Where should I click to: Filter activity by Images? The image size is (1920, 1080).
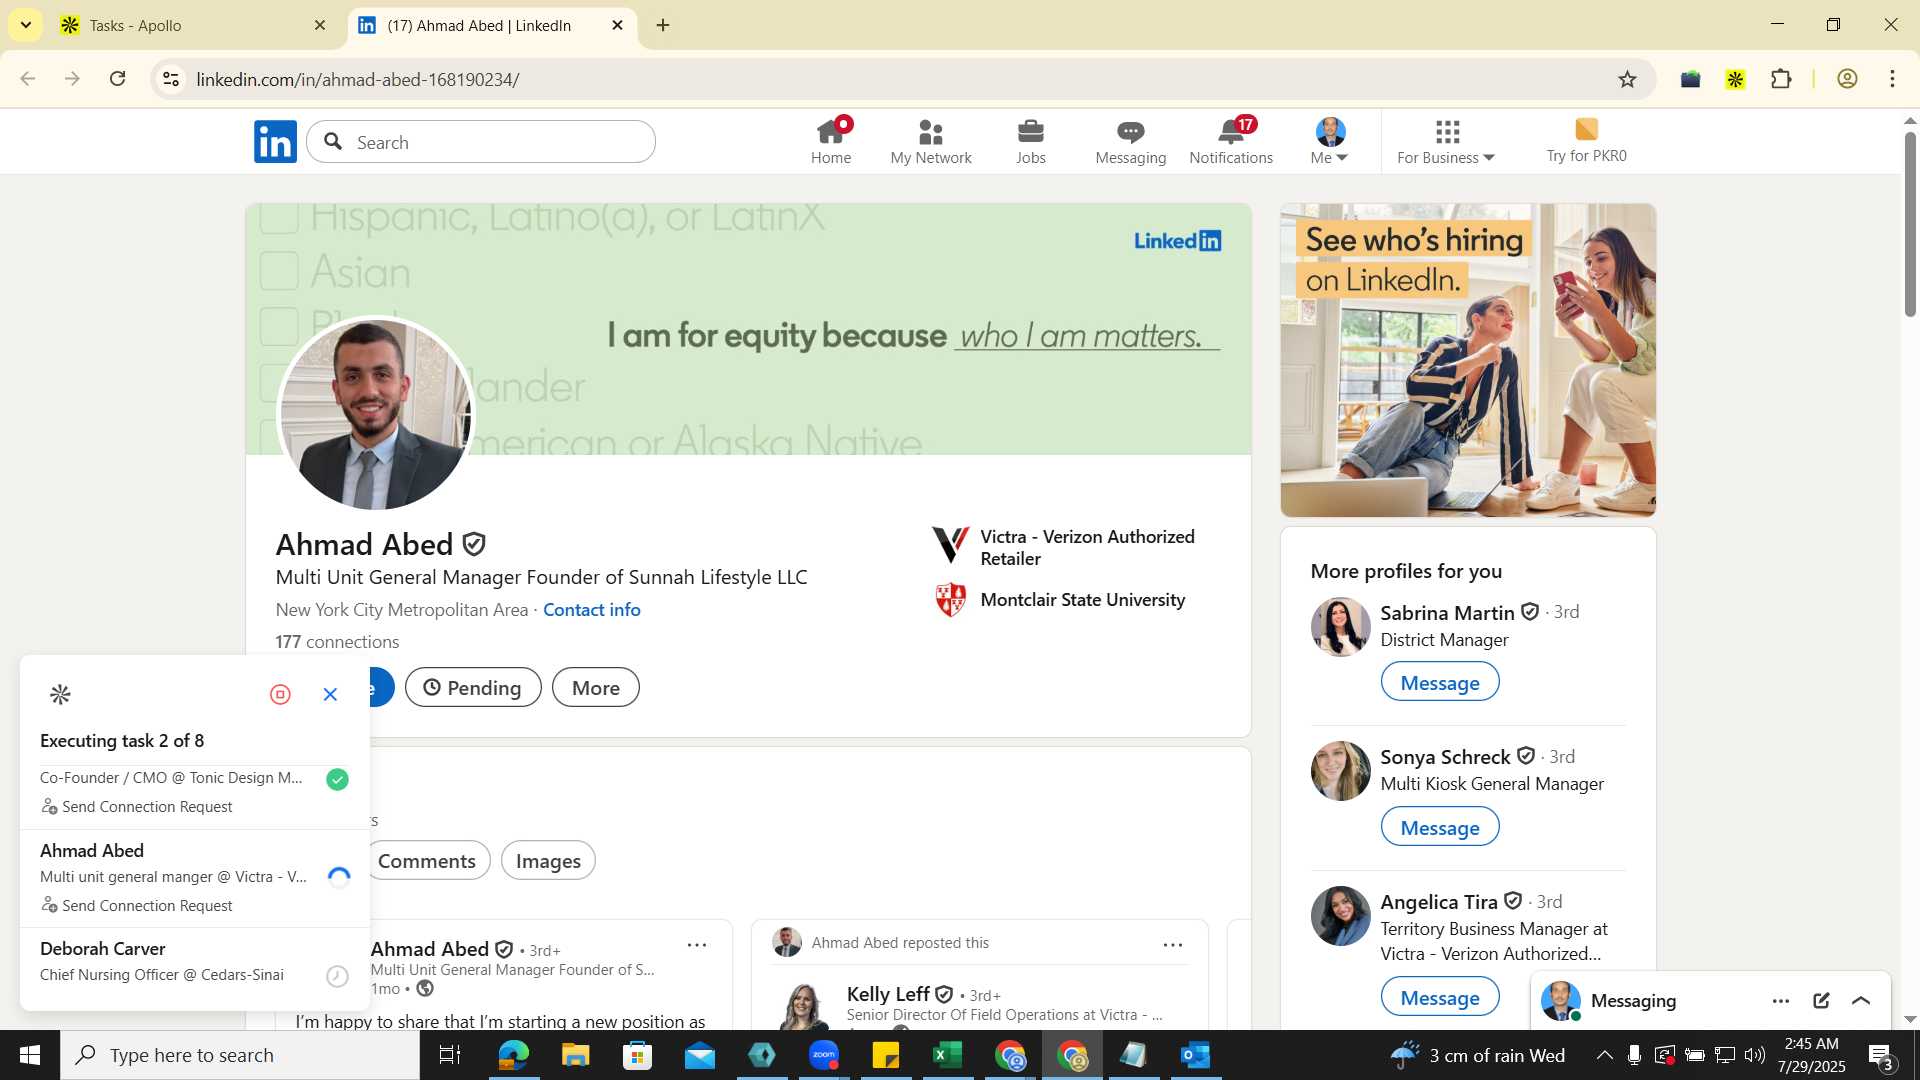tap(548, 860)
